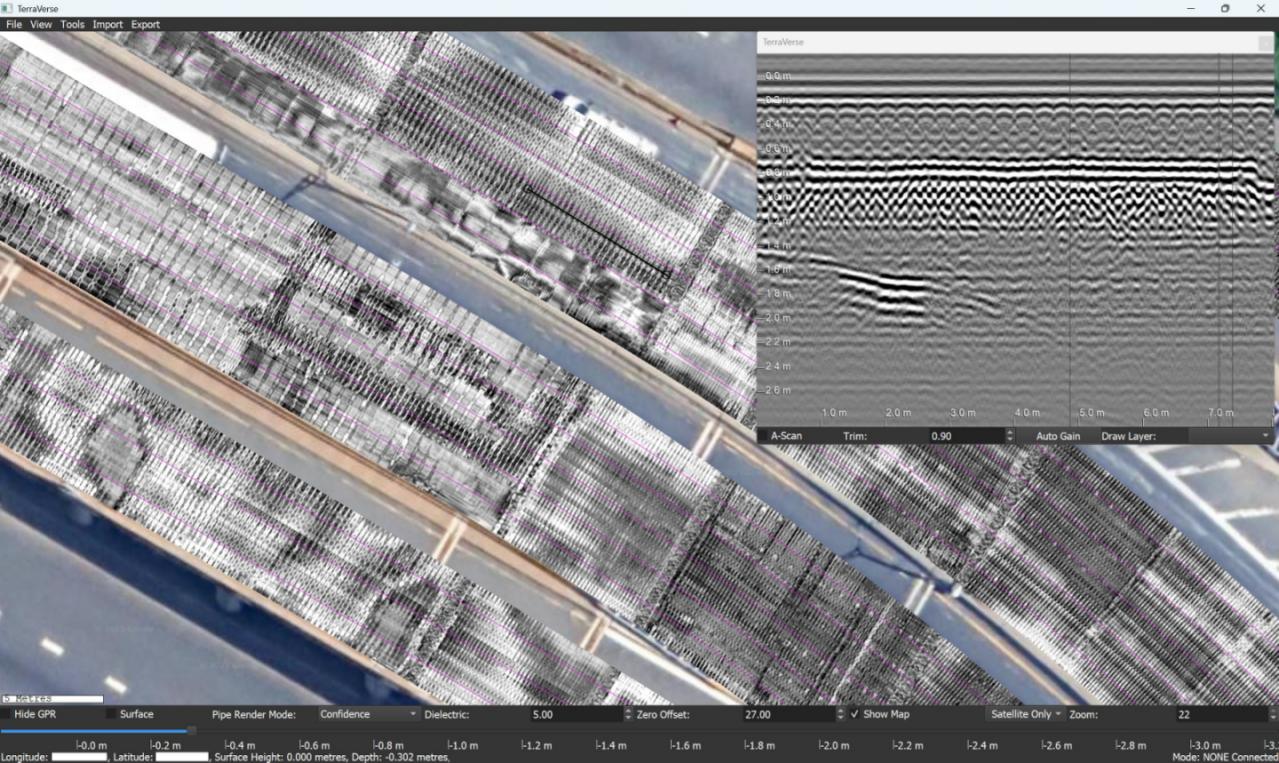Open the Tools menu
Image resolution: width=1279 pixels, height=763 pixels.
pos(72,24)
